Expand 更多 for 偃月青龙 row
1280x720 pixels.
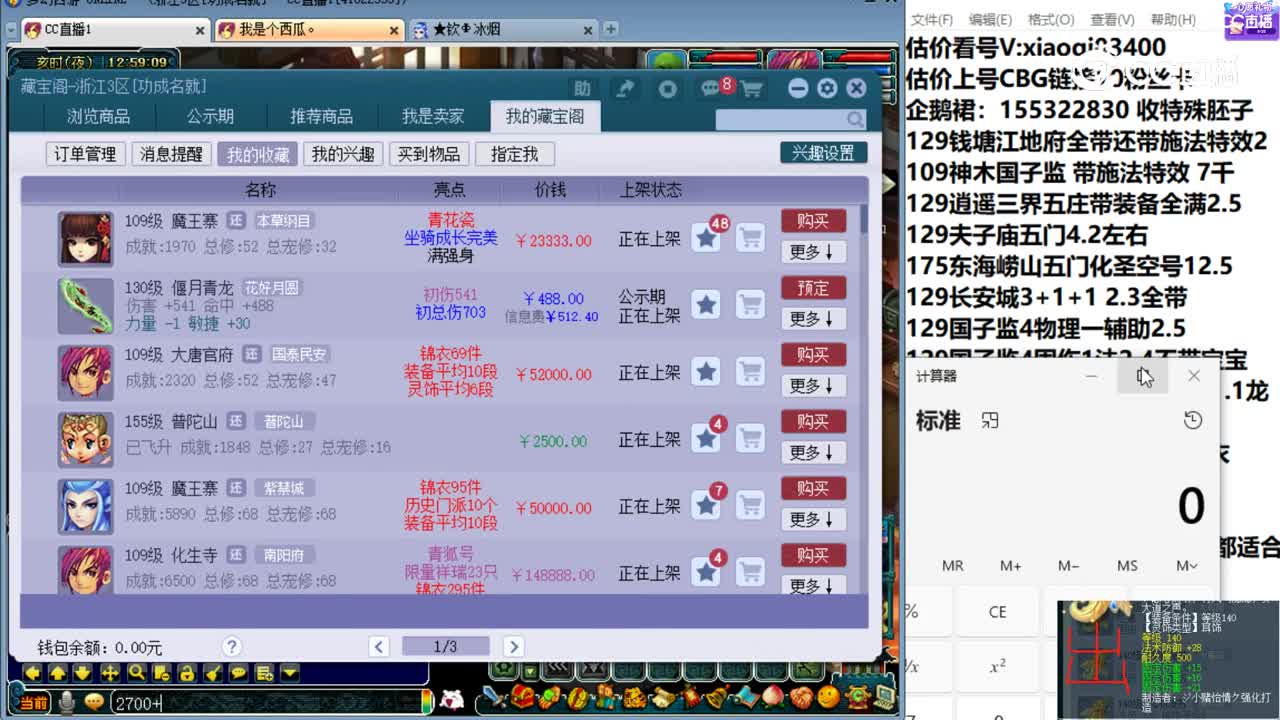click(813, 318)
